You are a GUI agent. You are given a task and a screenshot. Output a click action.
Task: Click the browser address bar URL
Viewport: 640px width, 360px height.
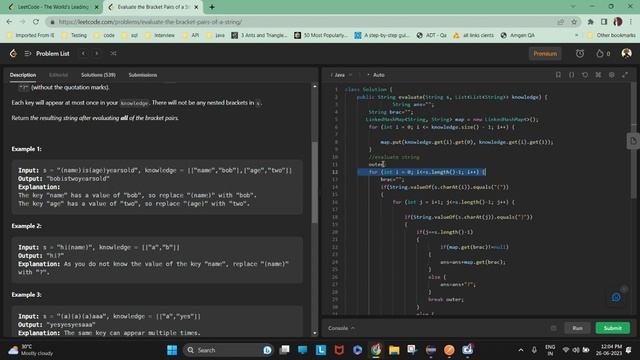click(150, 22)
